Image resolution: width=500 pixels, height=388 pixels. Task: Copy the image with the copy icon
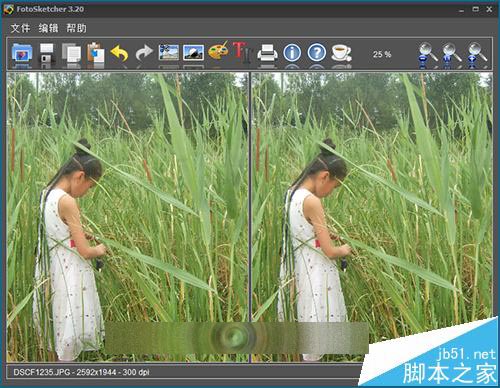click(71, 53)
